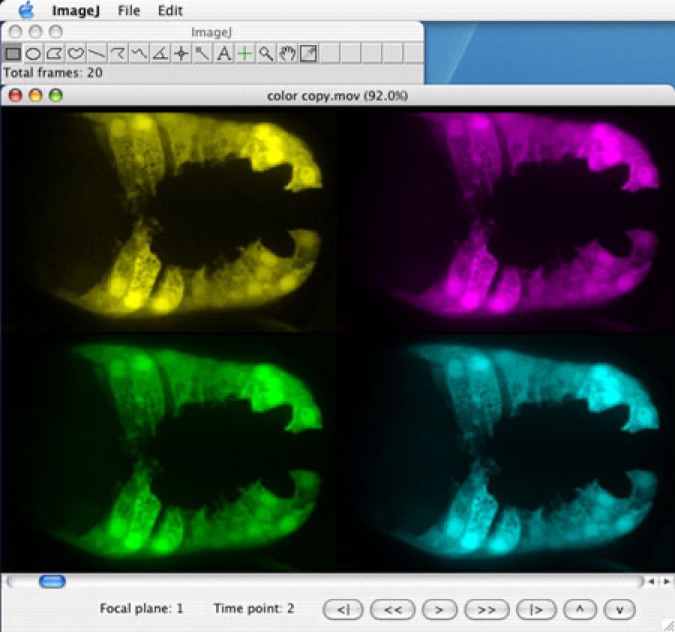Select the Angle tool

tap(160, 54)
